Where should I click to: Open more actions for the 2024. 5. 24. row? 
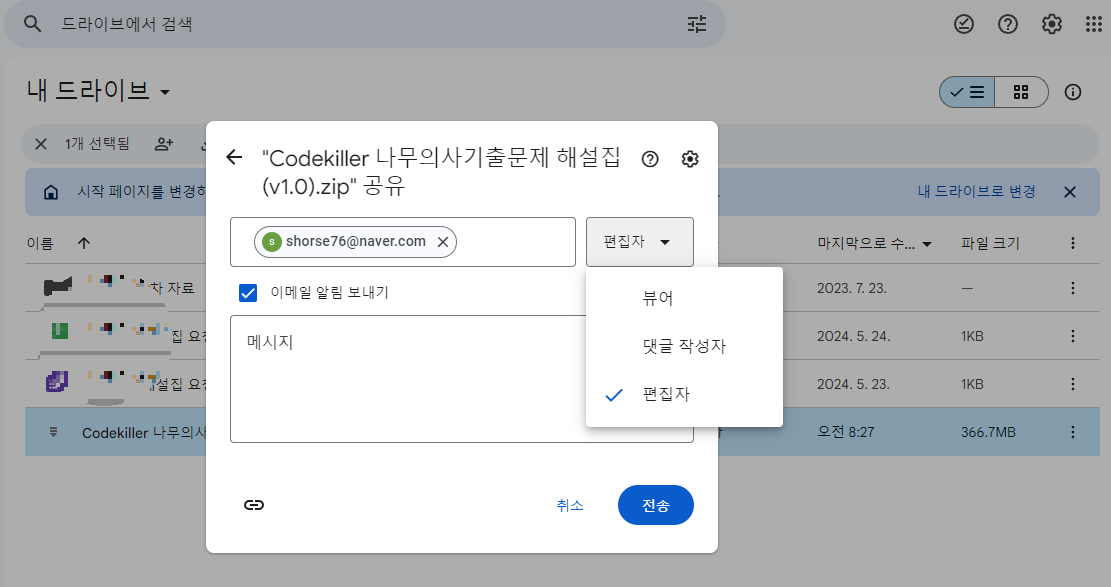tap(1073, 336)
